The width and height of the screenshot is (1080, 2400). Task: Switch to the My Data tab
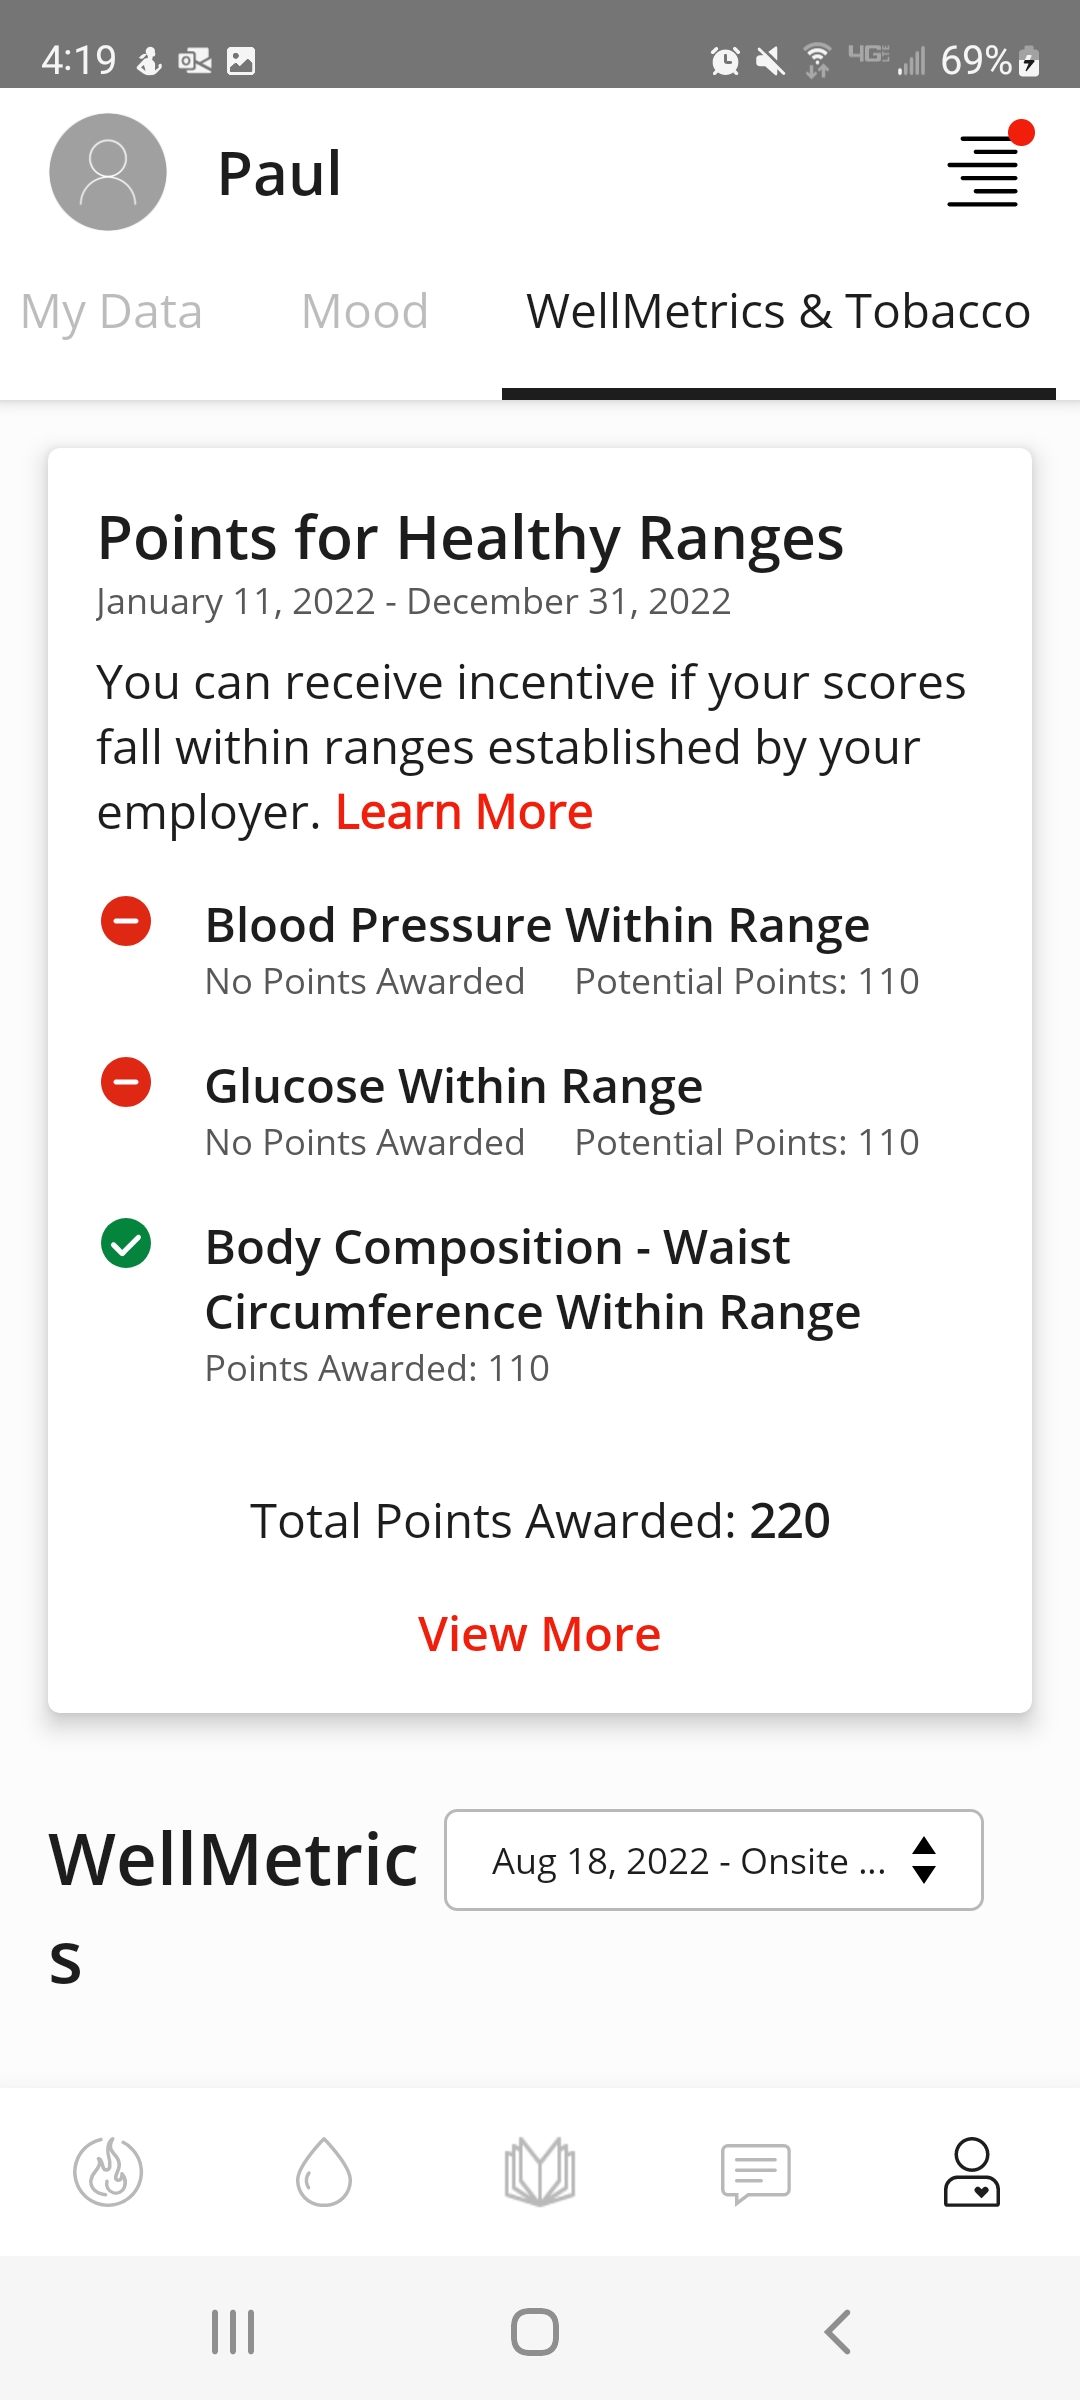(x=111, y=312)
